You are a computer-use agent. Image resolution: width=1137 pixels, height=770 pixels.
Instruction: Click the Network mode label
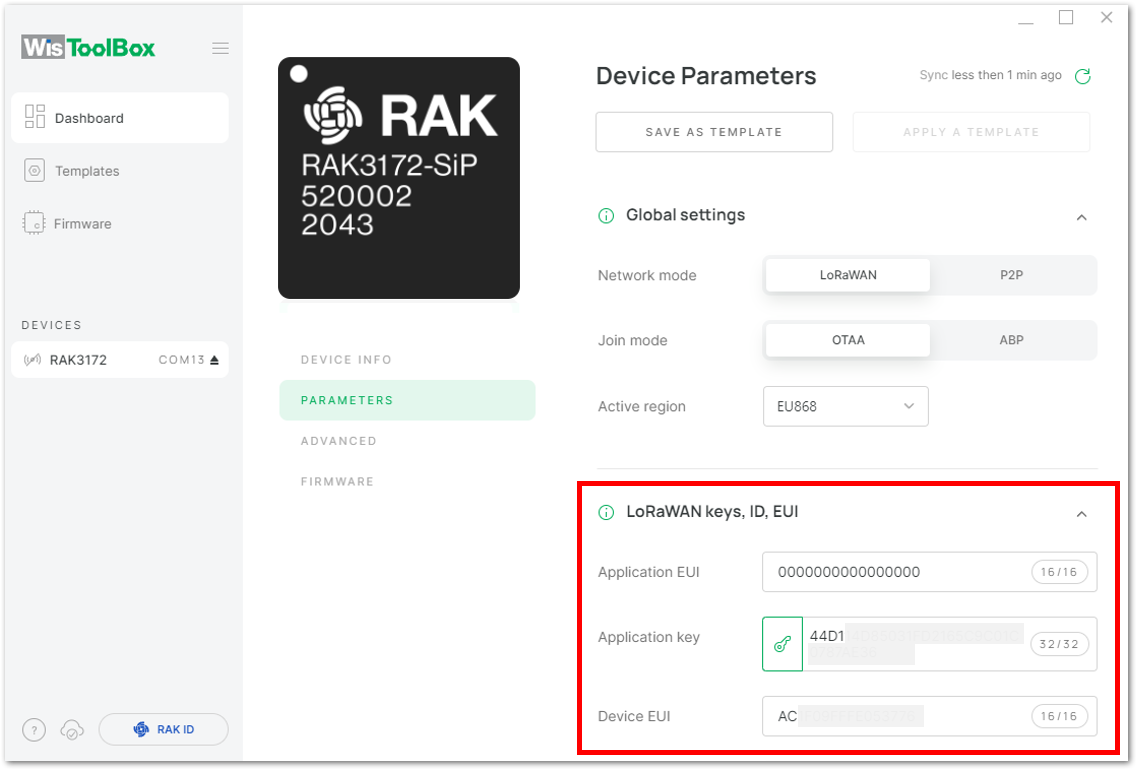(647, 276)
